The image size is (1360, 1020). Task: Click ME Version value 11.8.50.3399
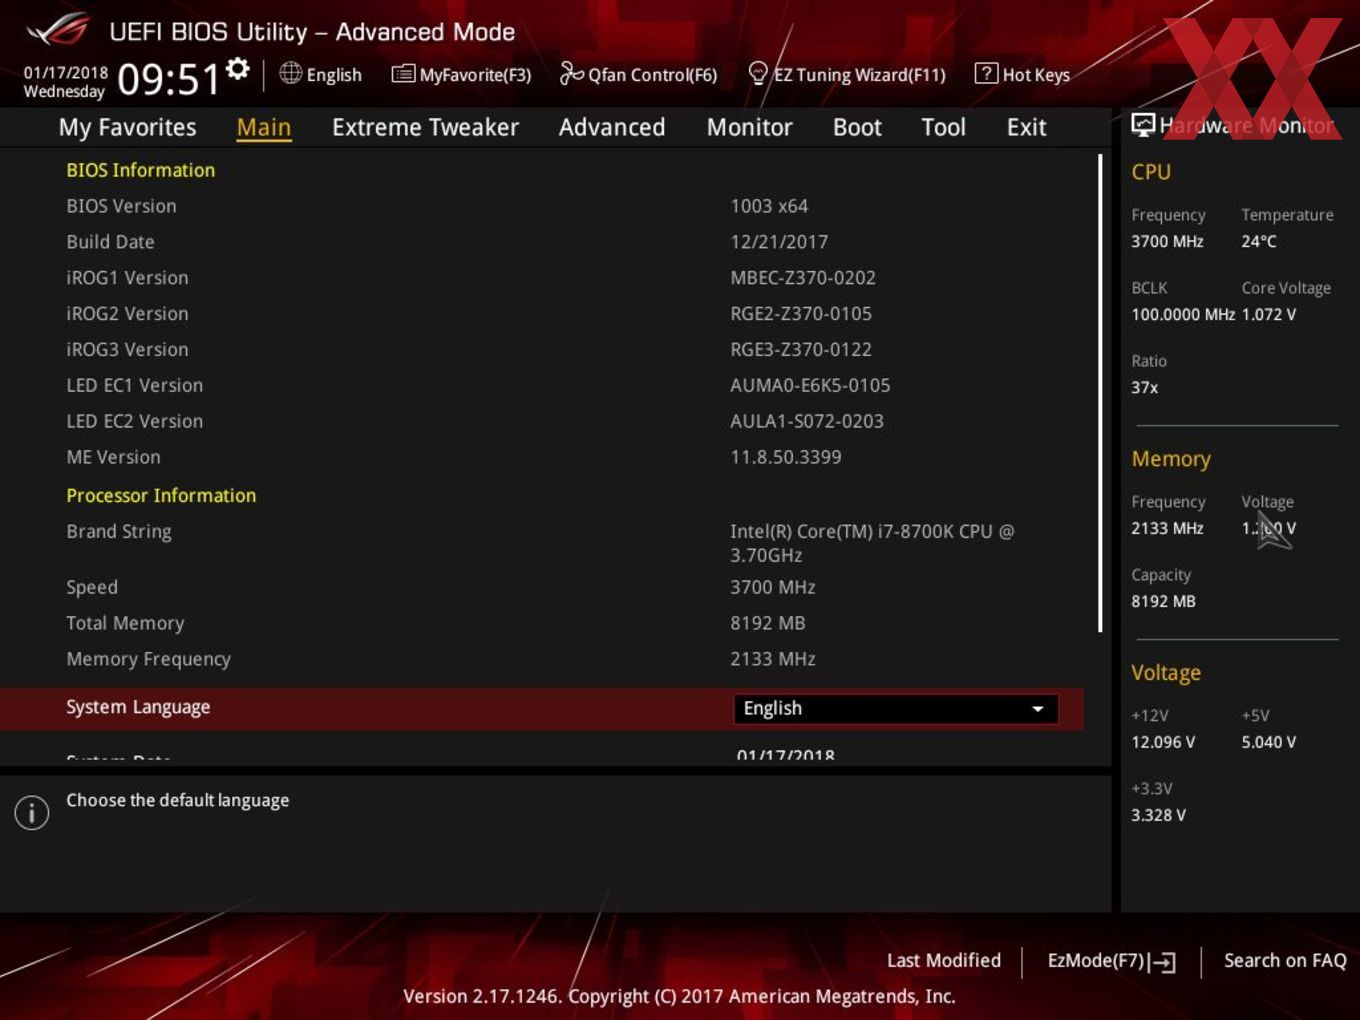pyautogui.click(x=786, y=458)
